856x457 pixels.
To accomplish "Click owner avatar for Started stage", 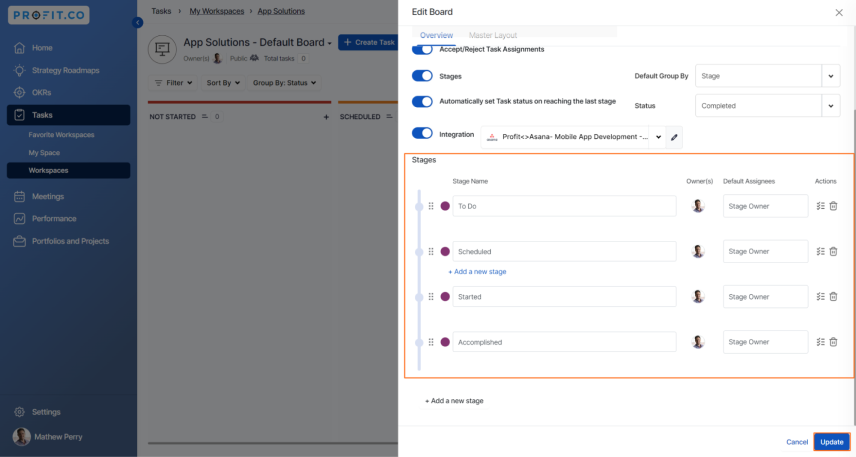I will [x=698, y=296].
